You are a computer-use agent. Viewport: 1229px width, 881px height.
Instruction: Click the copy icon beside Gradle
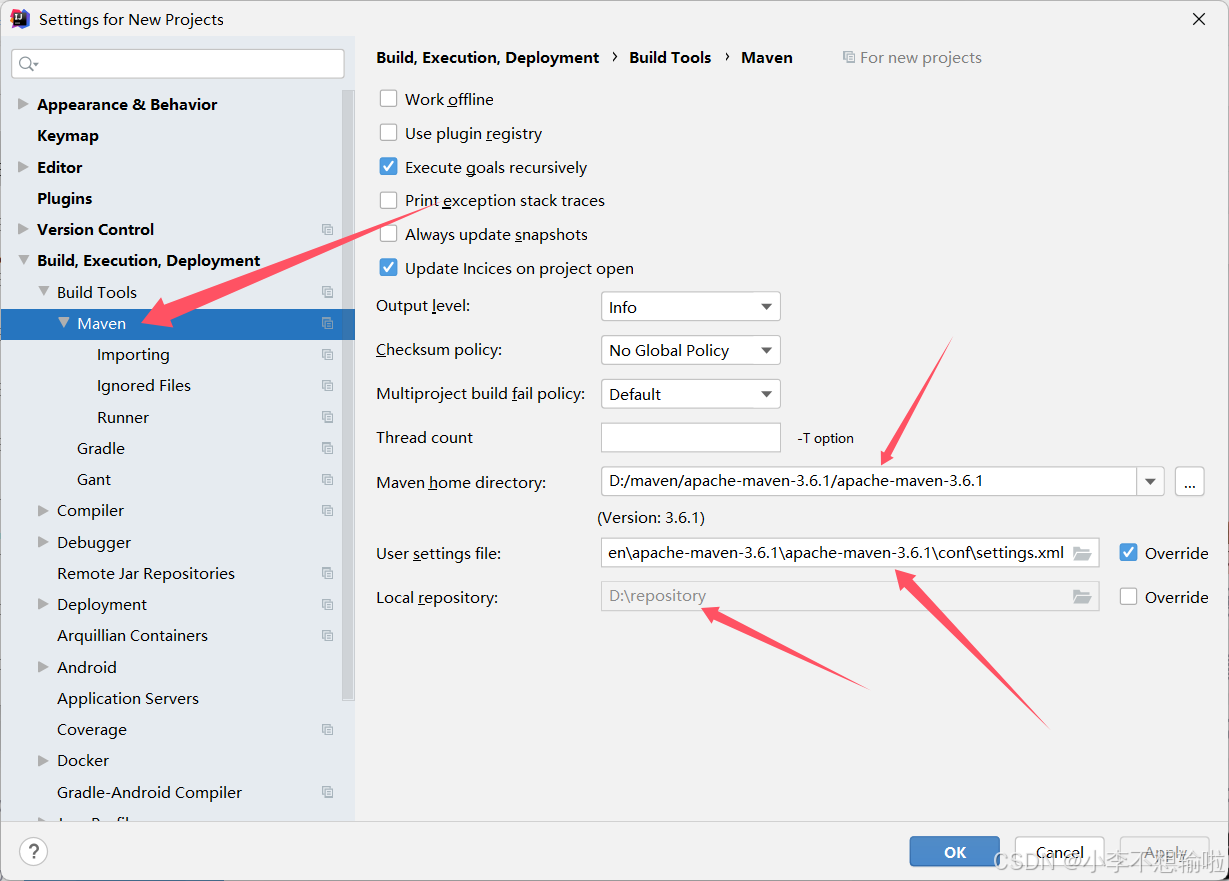[327, 448]
